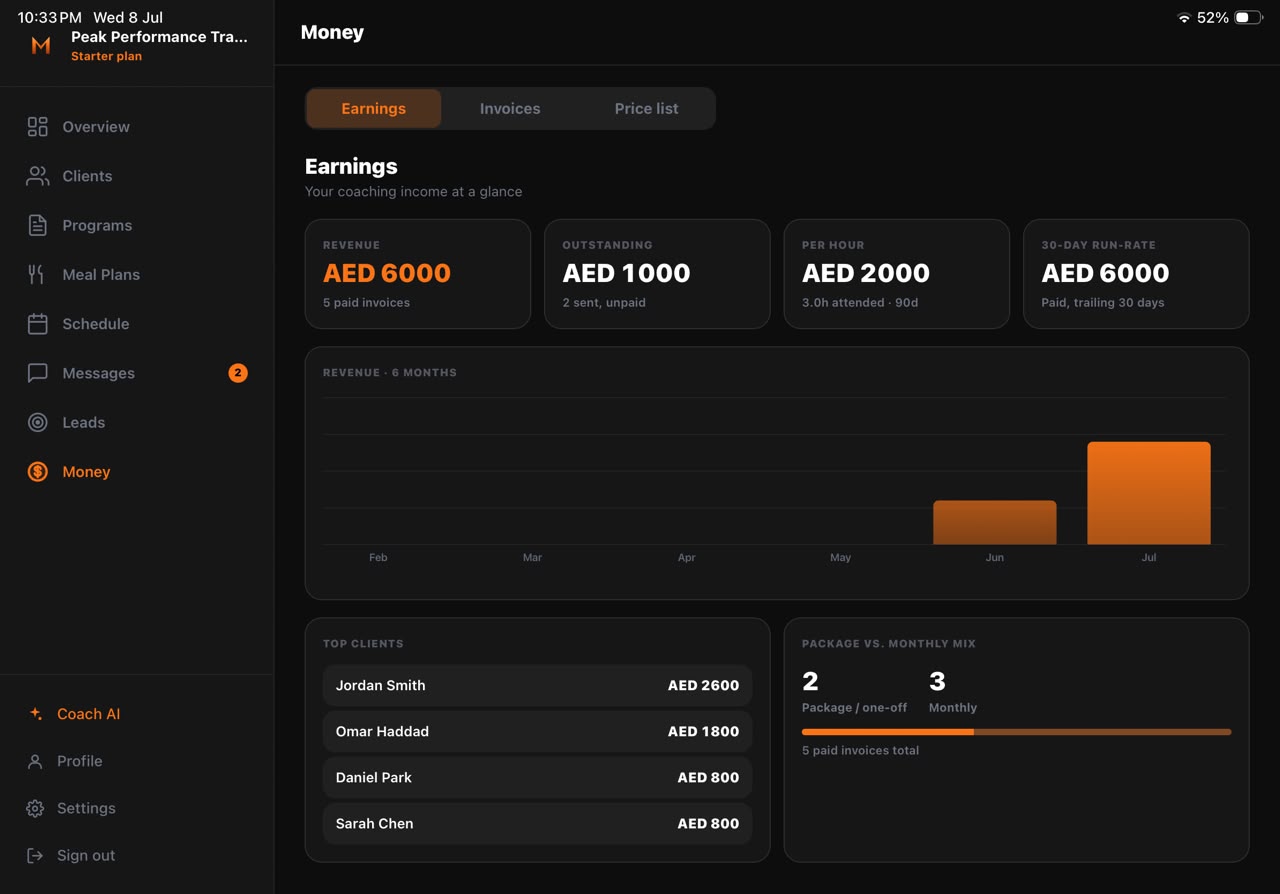Click the Apr axis label
This screenshot has height=894, width=1280.
[686, 558]
